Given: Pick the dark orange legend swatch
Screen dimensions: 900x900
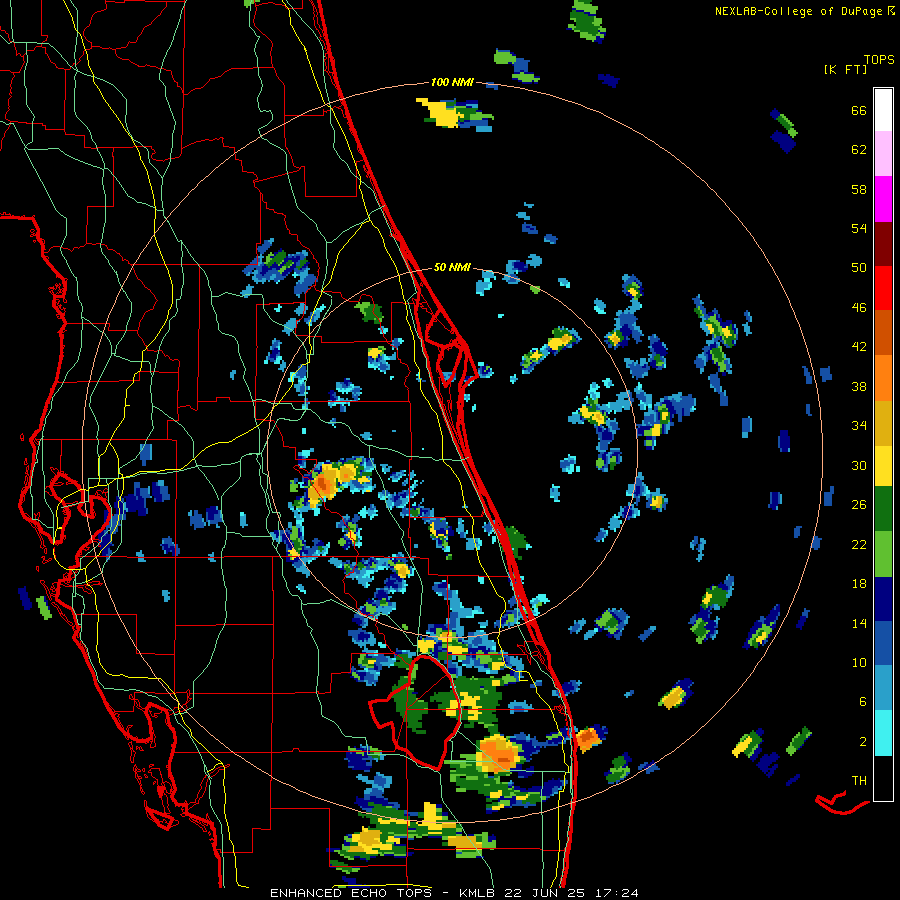Looking at the screenshot, I should click(883, 333).
